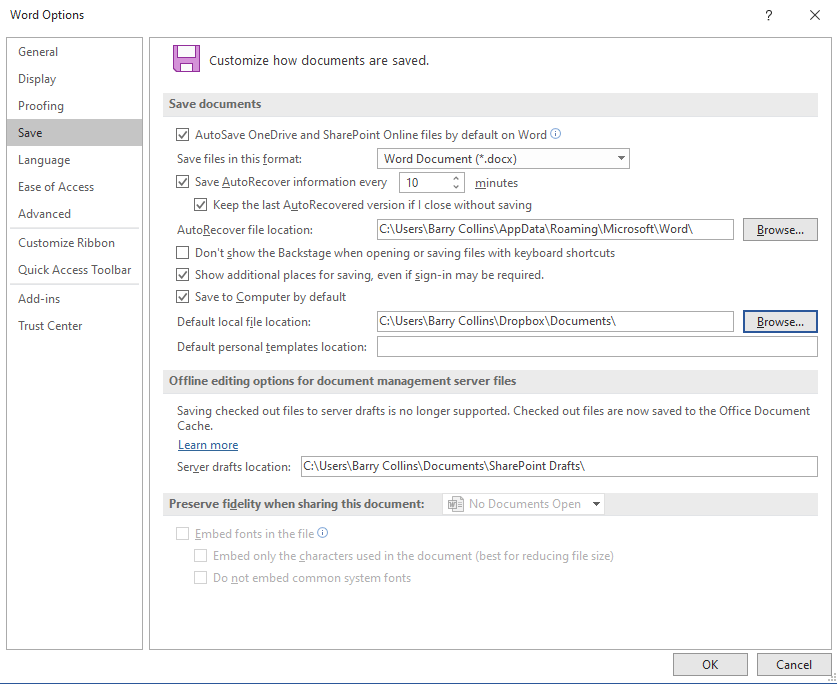Click the Preserve fidelity when sharing heading text
This screenshot has width=837, height=684.
click(297, 504)
